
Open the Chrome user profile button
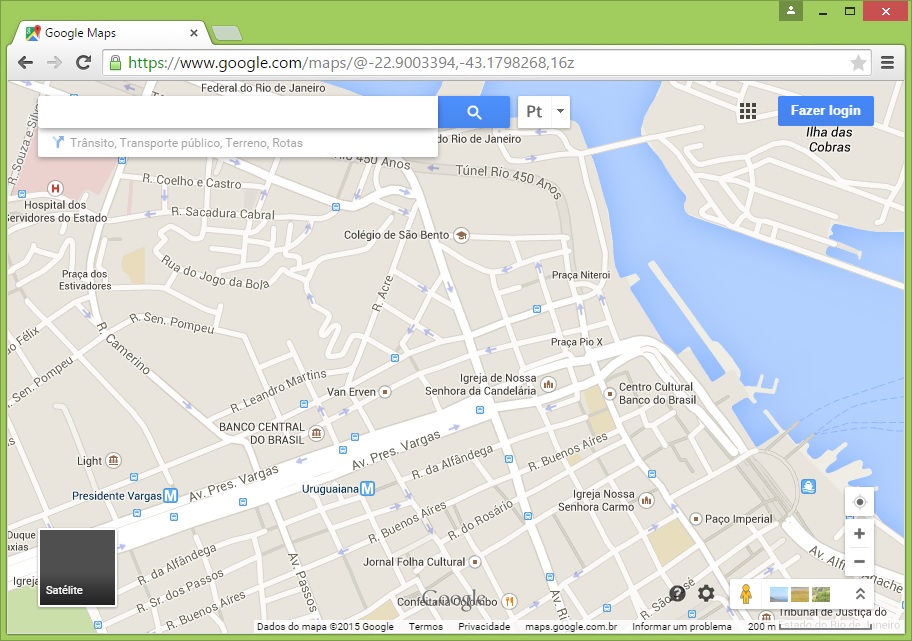point(791,10)
